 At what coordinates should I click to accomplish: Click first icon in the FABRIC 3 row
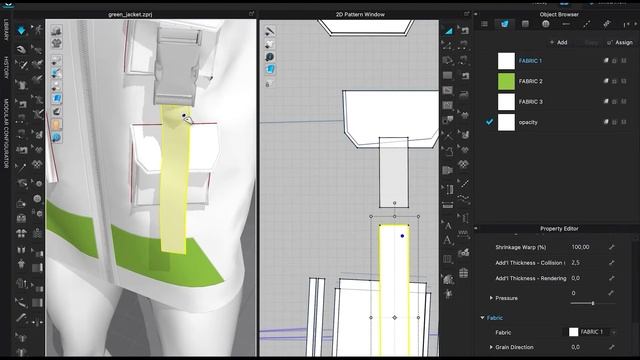[606, 101]
